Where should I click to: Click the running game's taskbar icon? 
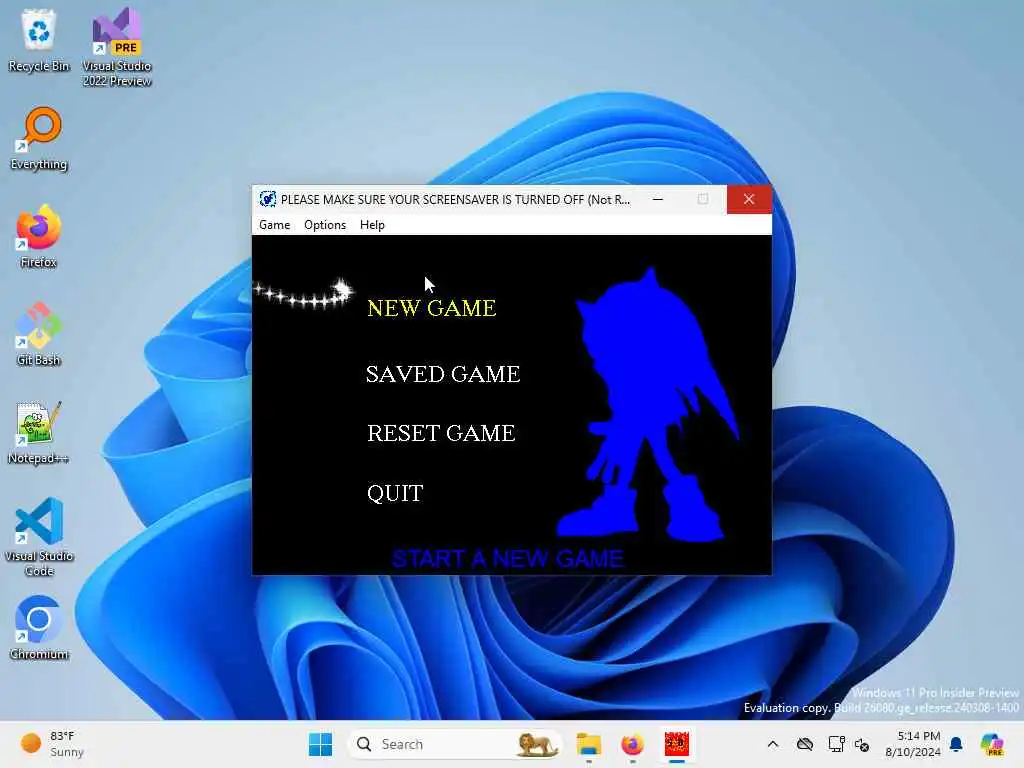pos(677,744)
